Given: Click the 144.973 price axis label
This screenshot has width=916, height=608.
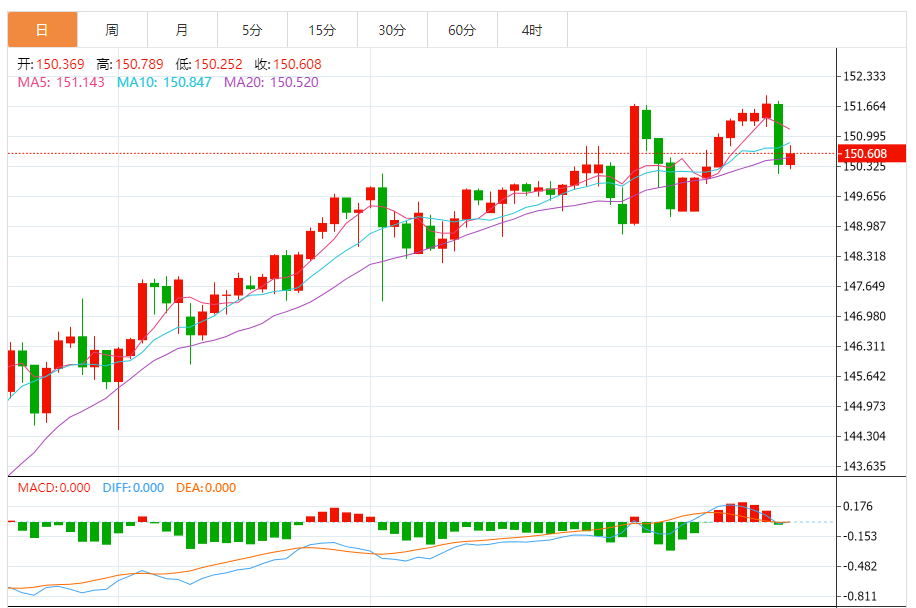Looking at the screenshot, I should tap(864, 407).
